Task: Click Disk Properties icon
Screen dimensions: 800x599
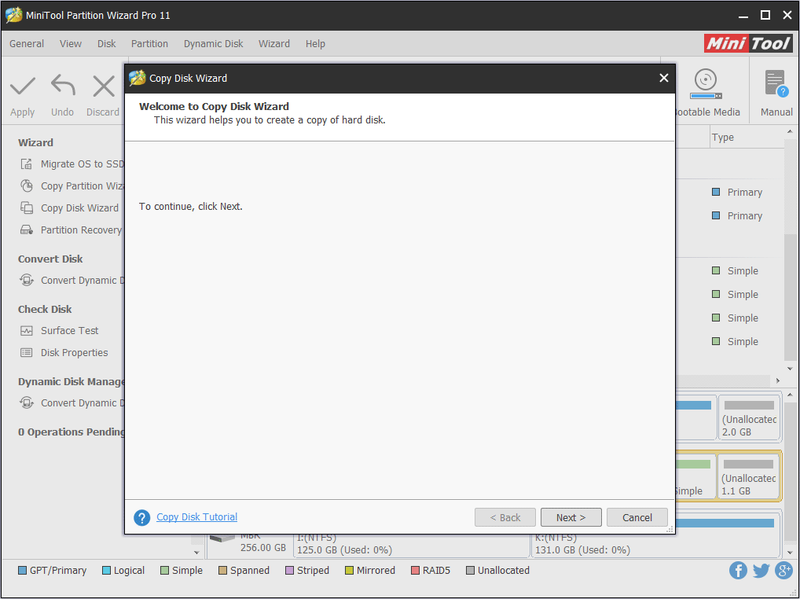Action: tap(27, 353)
